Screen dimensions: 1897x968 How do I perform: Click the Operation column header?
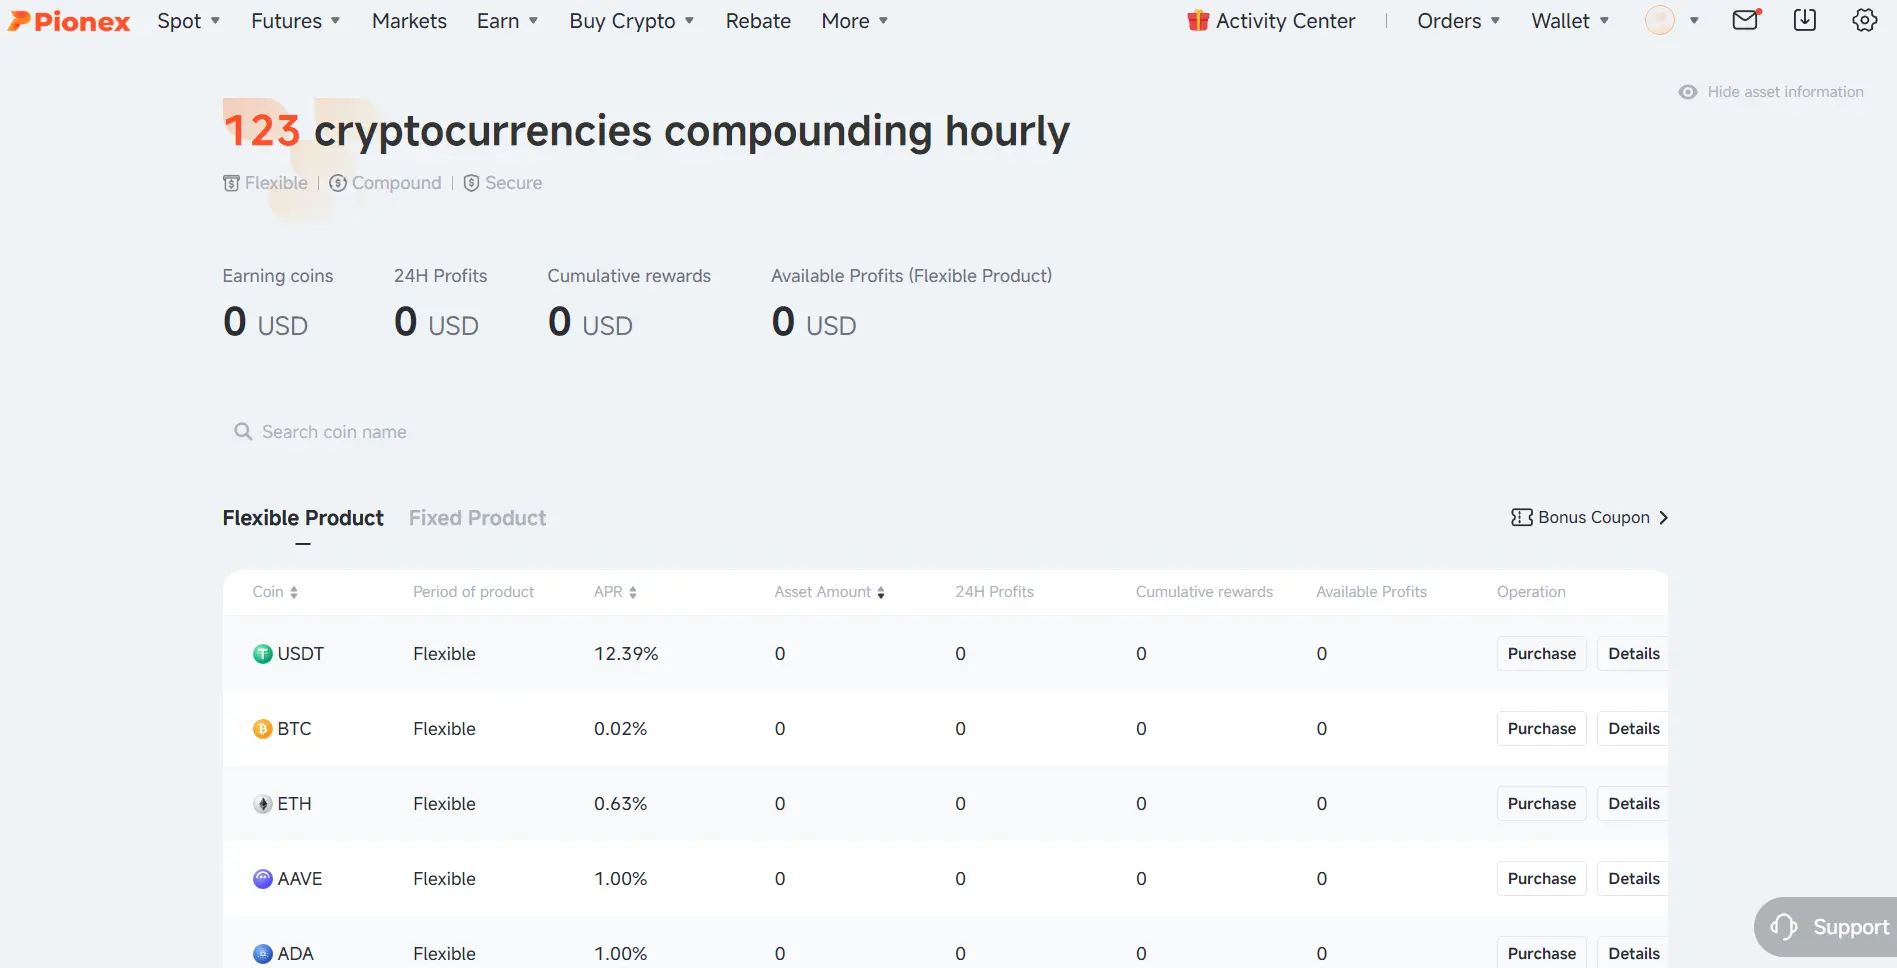pyautogui.click(x=1531, y=592)
